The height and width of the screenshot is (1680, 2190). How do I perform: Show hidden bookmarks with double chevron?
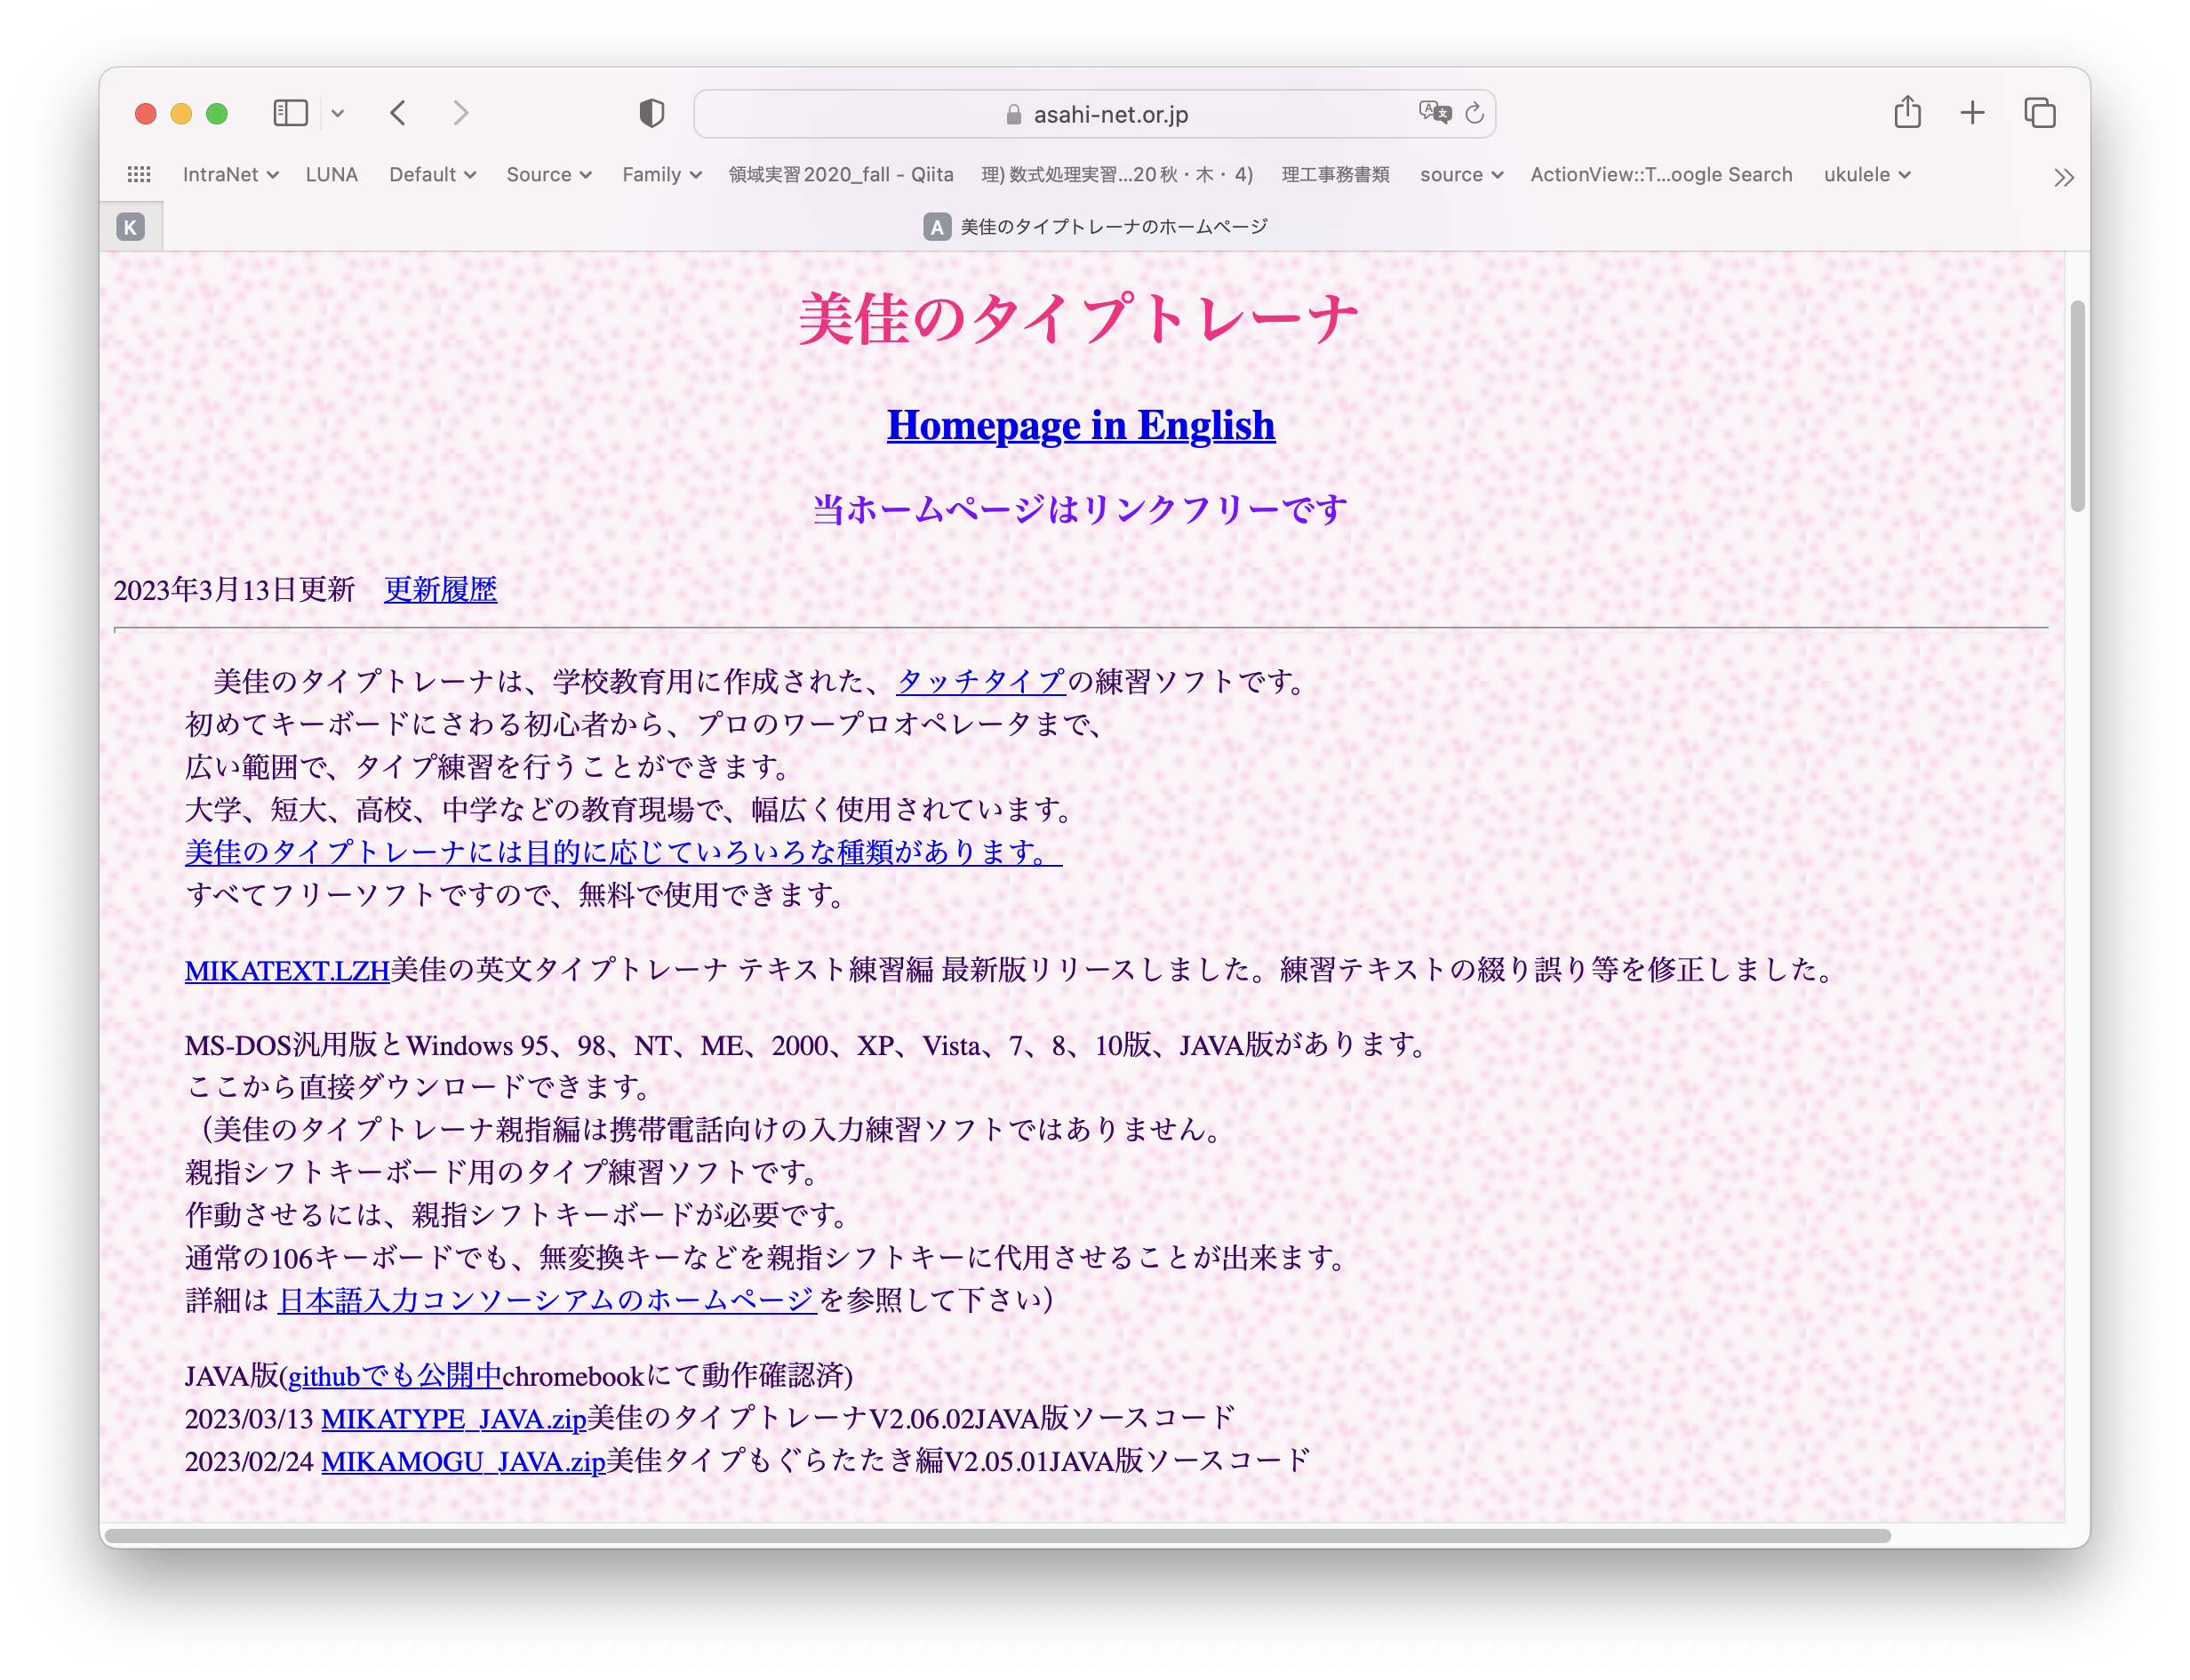click(x=2063, y=178)
